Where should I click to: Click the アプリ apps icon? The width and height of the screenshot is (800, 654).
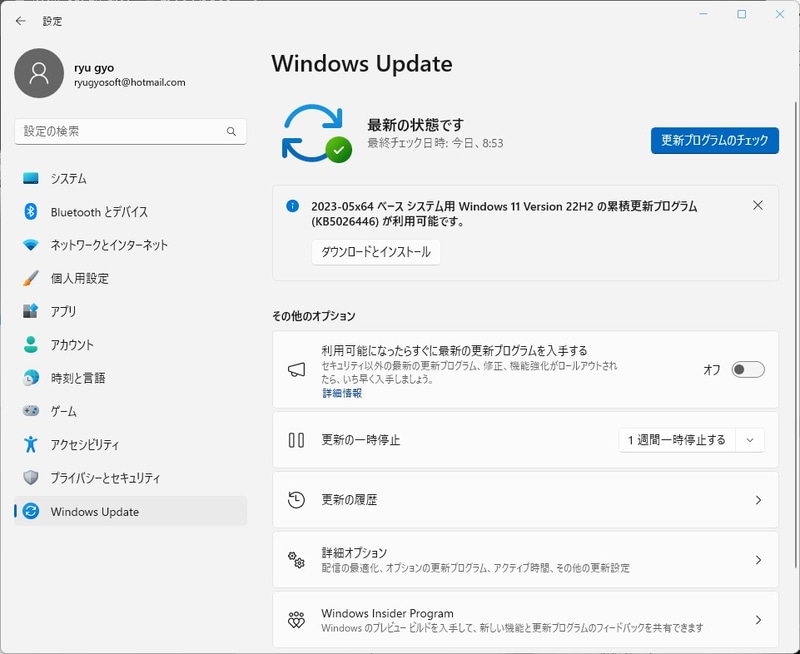pos(31,311)
